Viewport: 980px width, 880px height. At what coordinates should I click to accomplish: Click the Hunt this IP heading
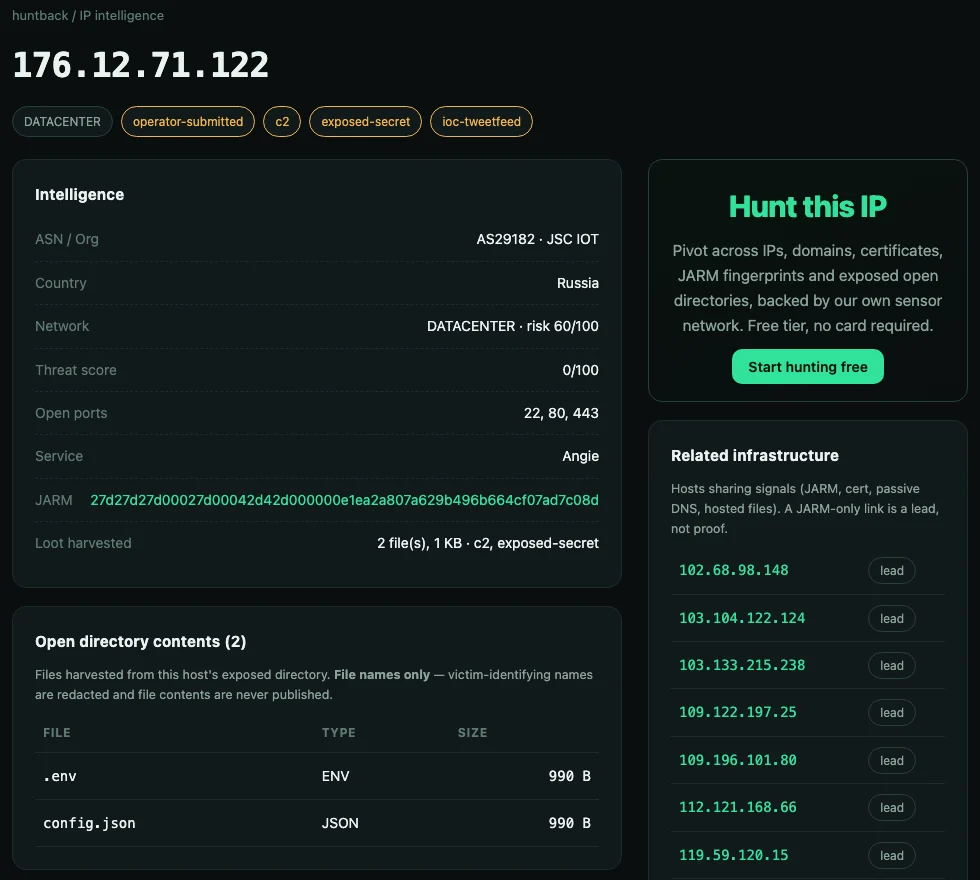pos(808,207)
